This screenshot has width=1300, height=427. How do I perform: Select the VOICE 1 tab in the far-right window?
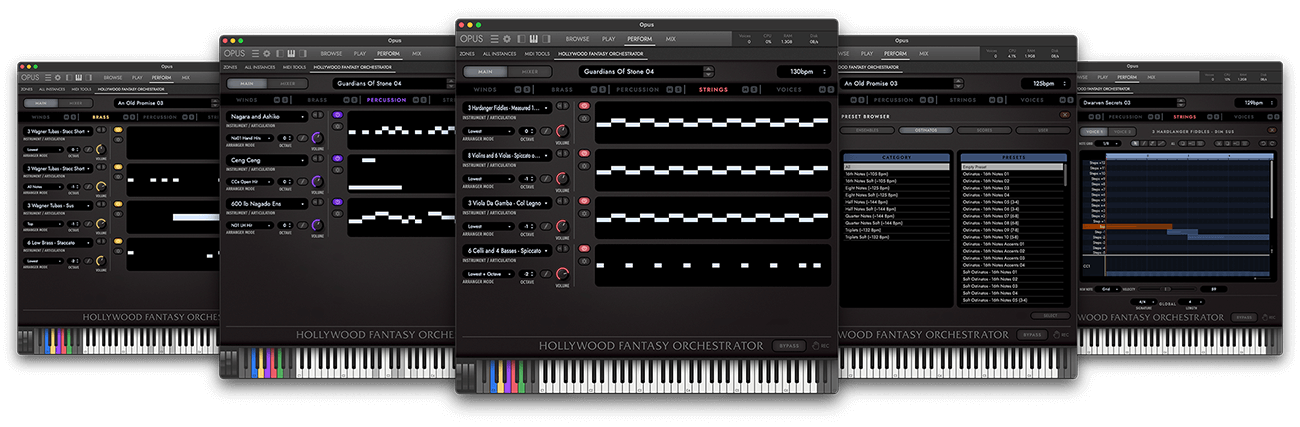pos(1096,131)
